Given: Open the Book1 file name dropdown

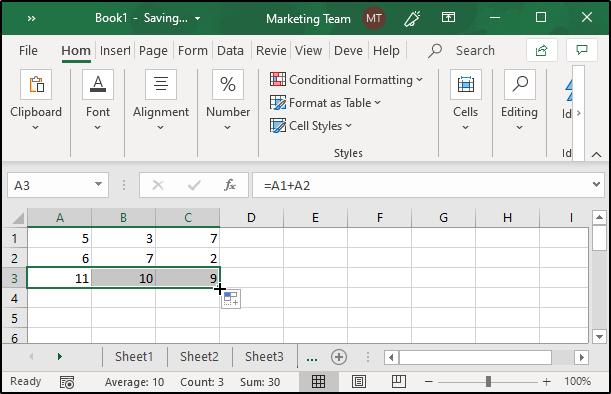Looking at the screenshot, I should point(198,18).
